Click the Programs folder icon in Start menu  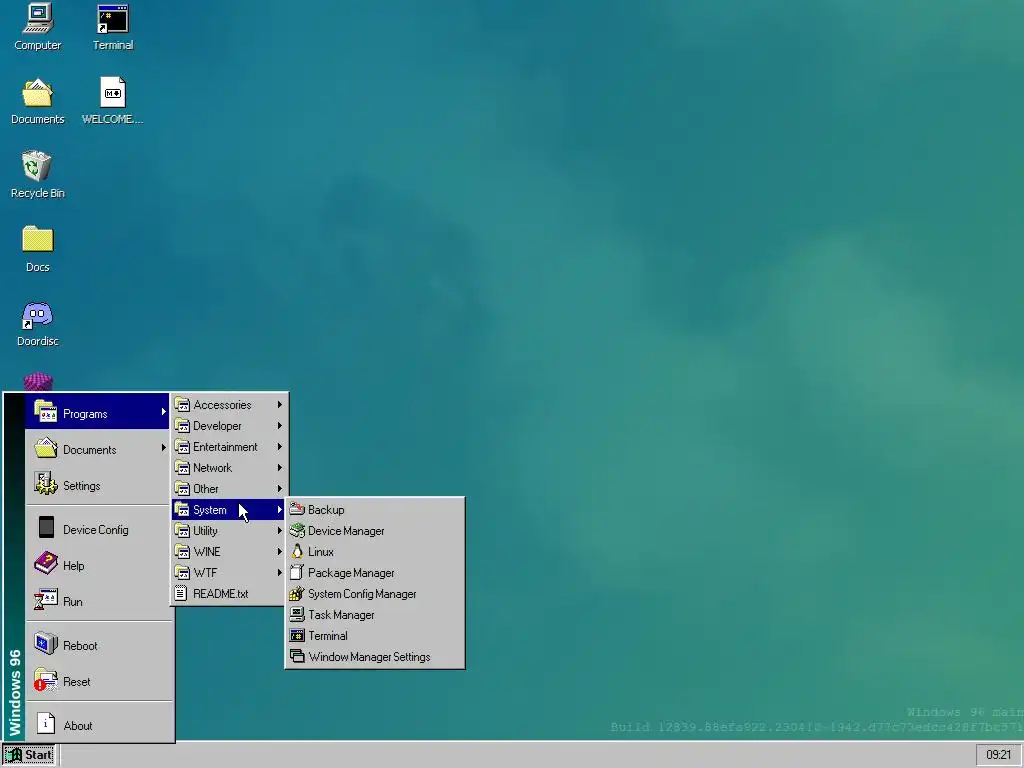click(x=46, y=411)
